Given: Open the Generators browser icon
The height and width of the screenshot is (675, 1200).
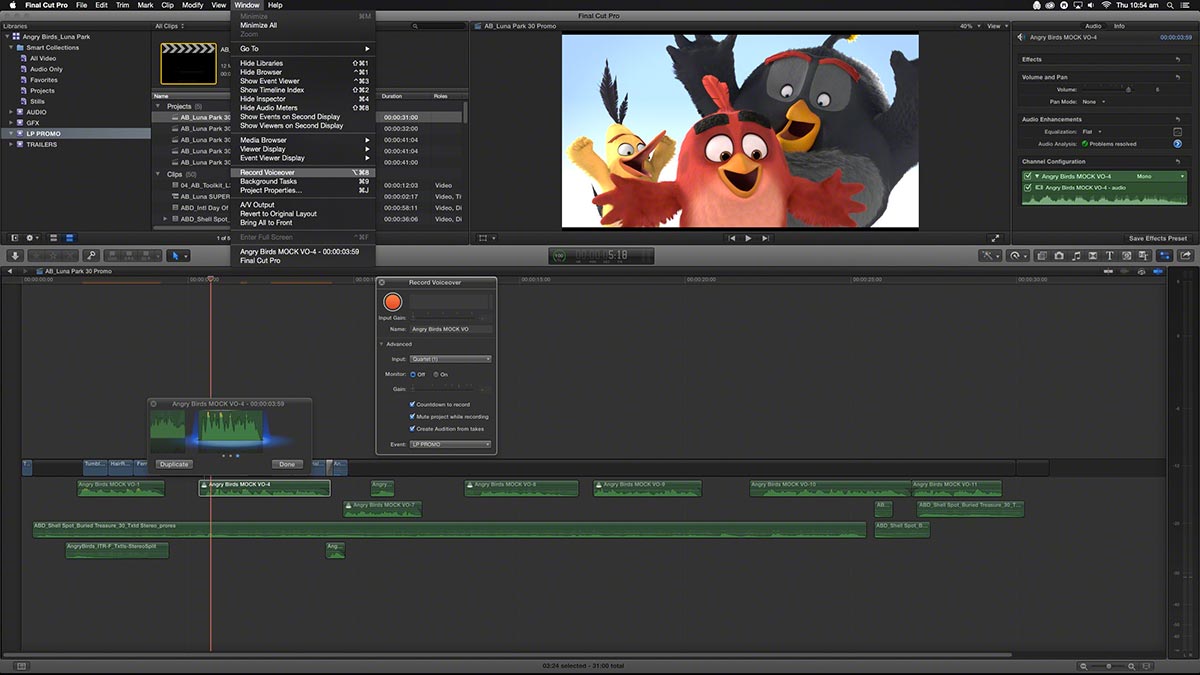Looking at the screenshot, I should pos(1127,256).
